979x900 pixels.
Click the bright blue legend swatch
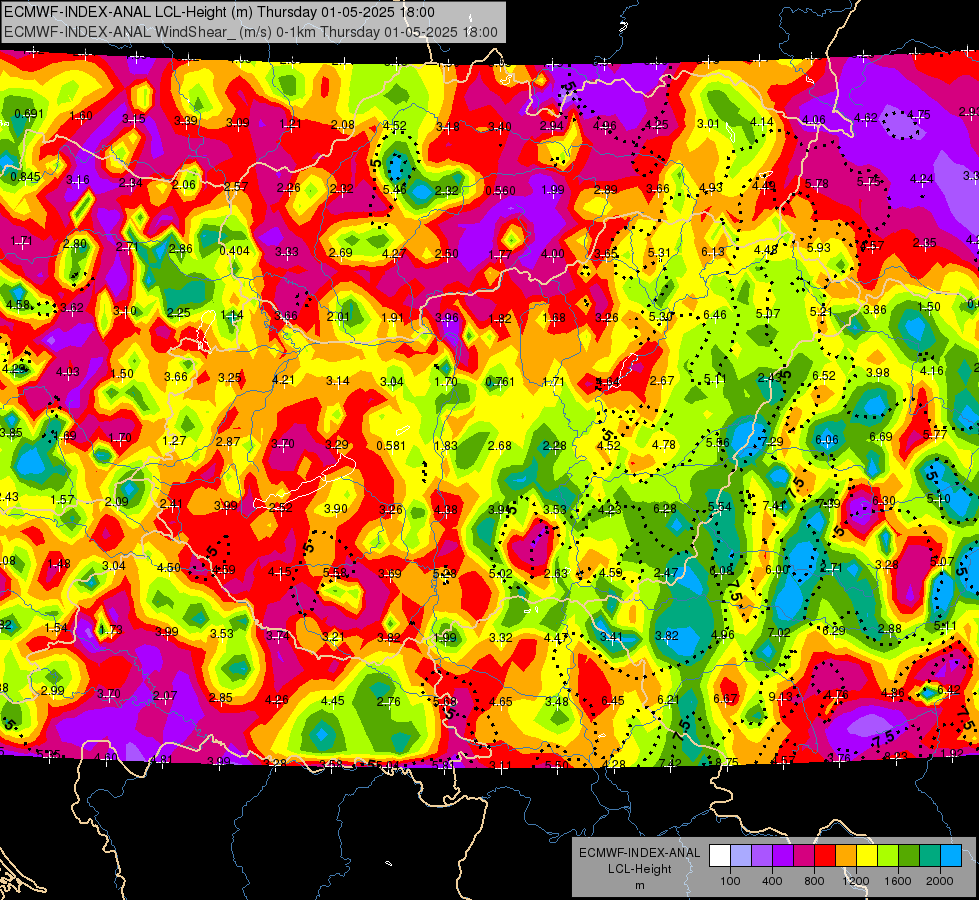[951, 855]
